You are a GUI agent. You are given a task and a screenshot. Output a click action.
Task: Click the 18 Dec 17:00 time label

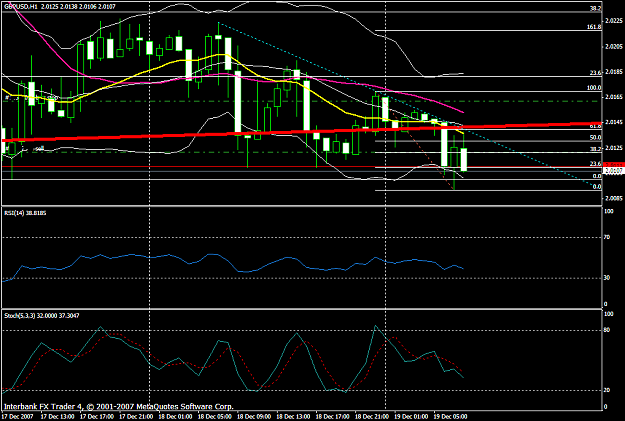click(x=332, y=417)
